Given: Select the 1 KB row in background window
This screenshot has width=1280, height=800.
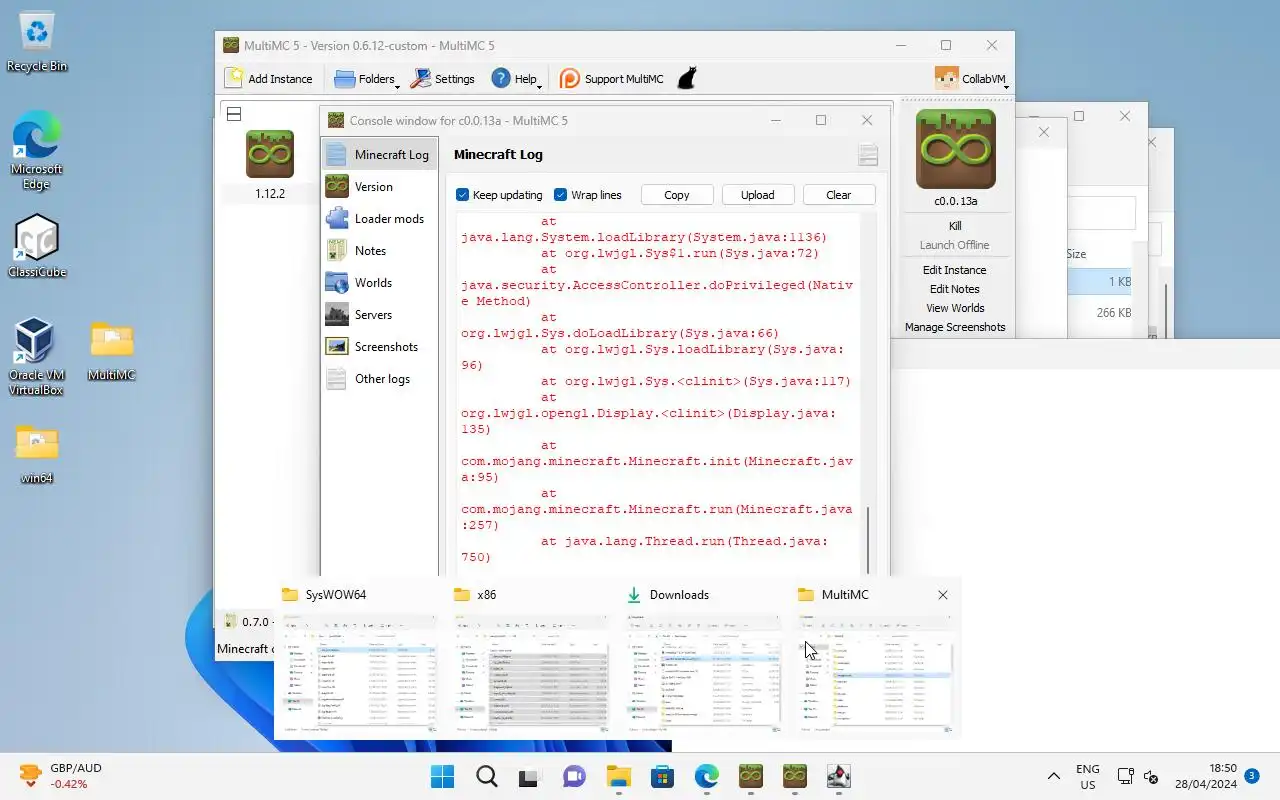Looking at the screenshot, I should coord(1099,282).
